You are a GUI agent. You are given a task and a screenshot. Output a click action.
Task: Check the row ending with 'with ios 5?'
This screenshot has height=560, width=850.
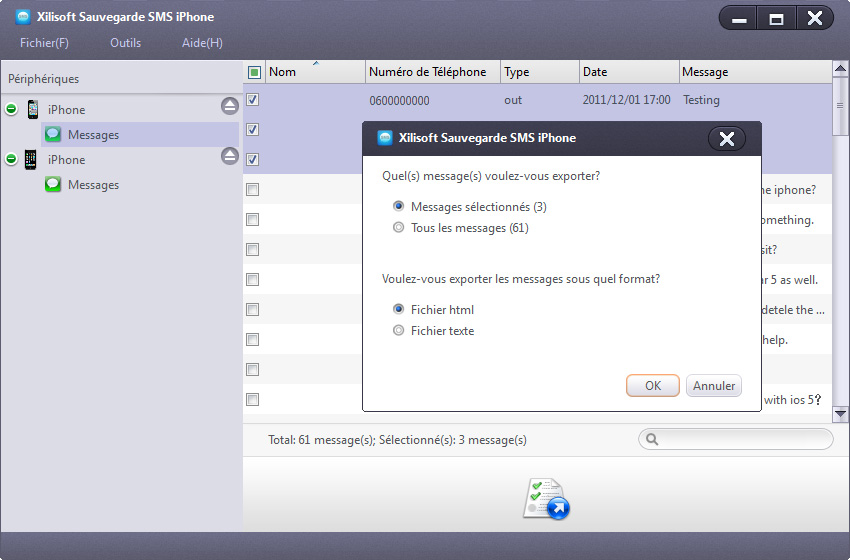[x=253, y=400]
